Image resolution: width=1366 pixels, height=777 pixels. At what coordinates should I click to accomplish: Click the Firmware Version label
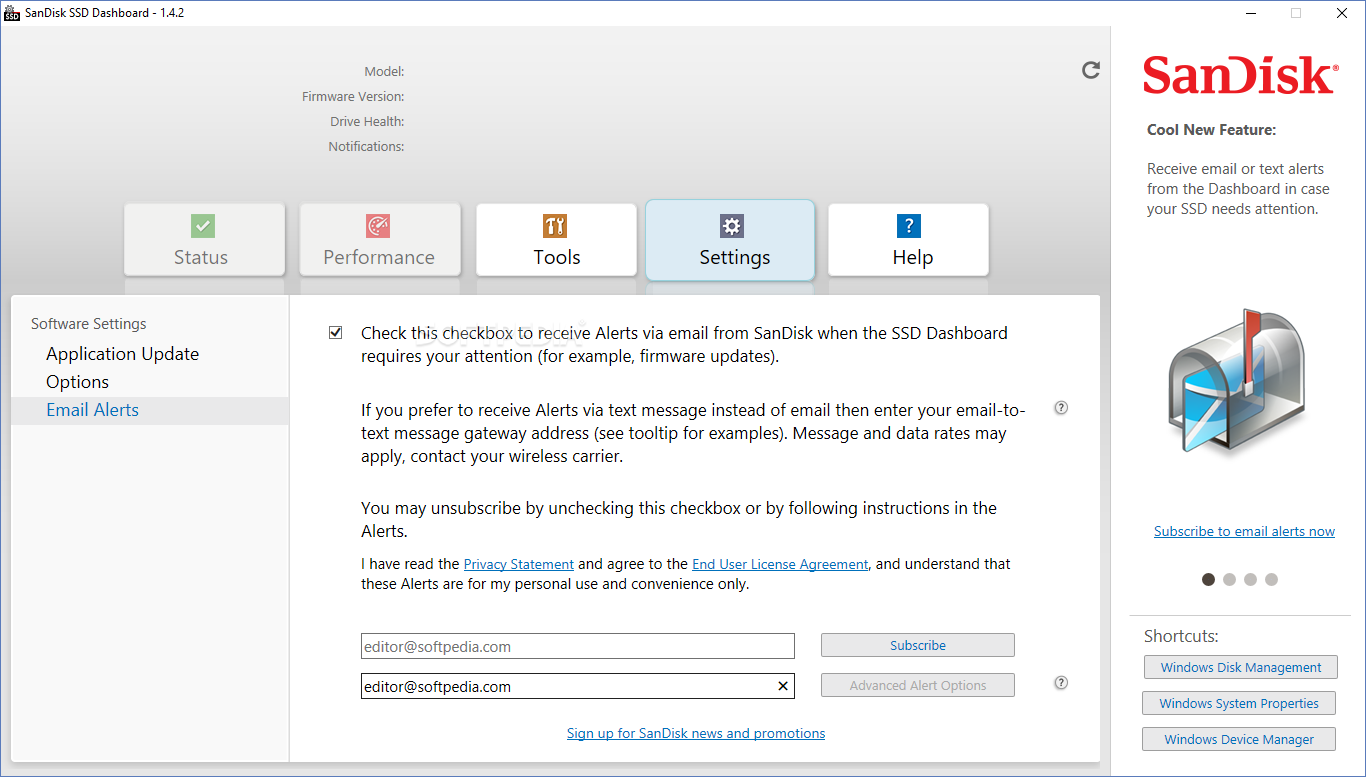(353, 97)
